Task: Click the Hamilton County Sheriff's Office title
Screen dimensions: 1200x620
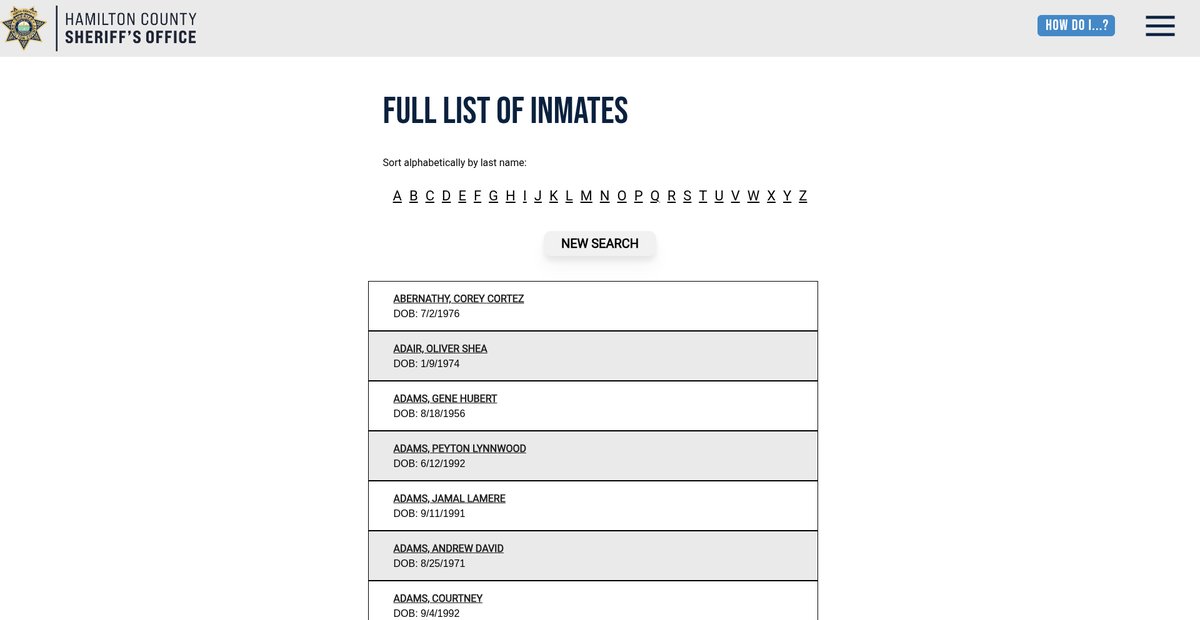Action: tap(131, 28)
